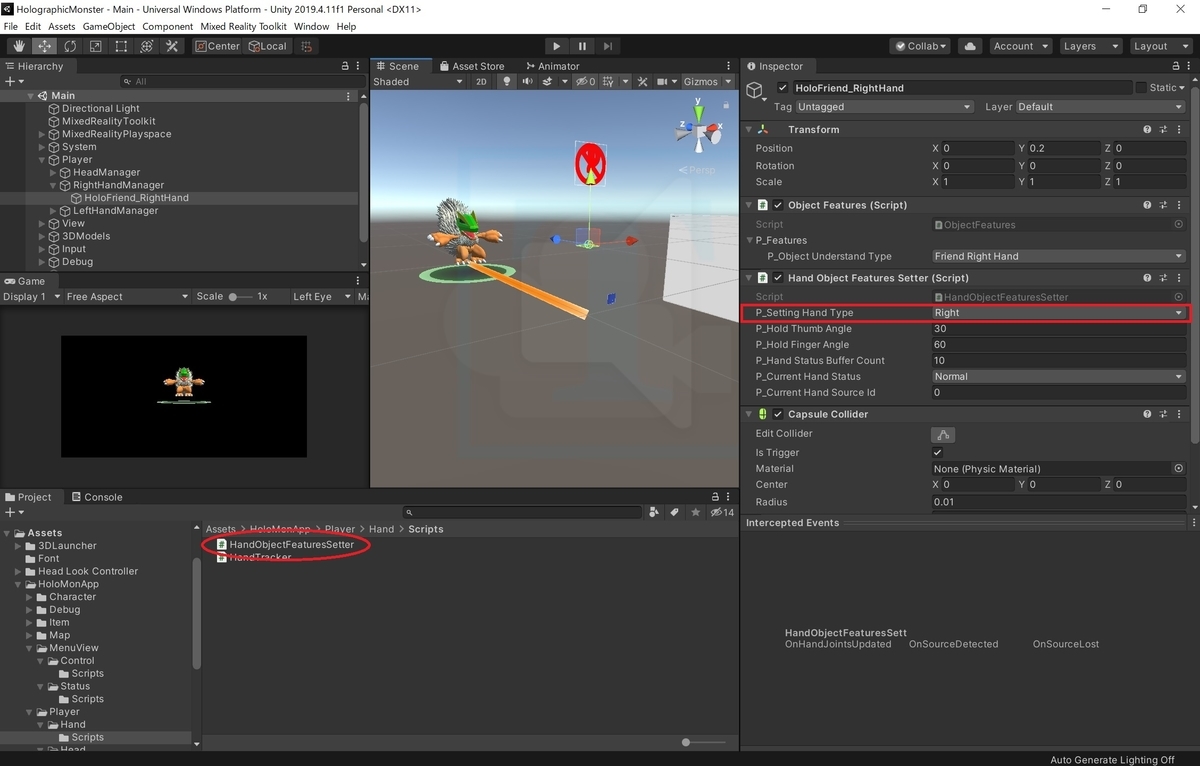
Task: Click favorites star icon in Project
Action: tap(695, 512)
